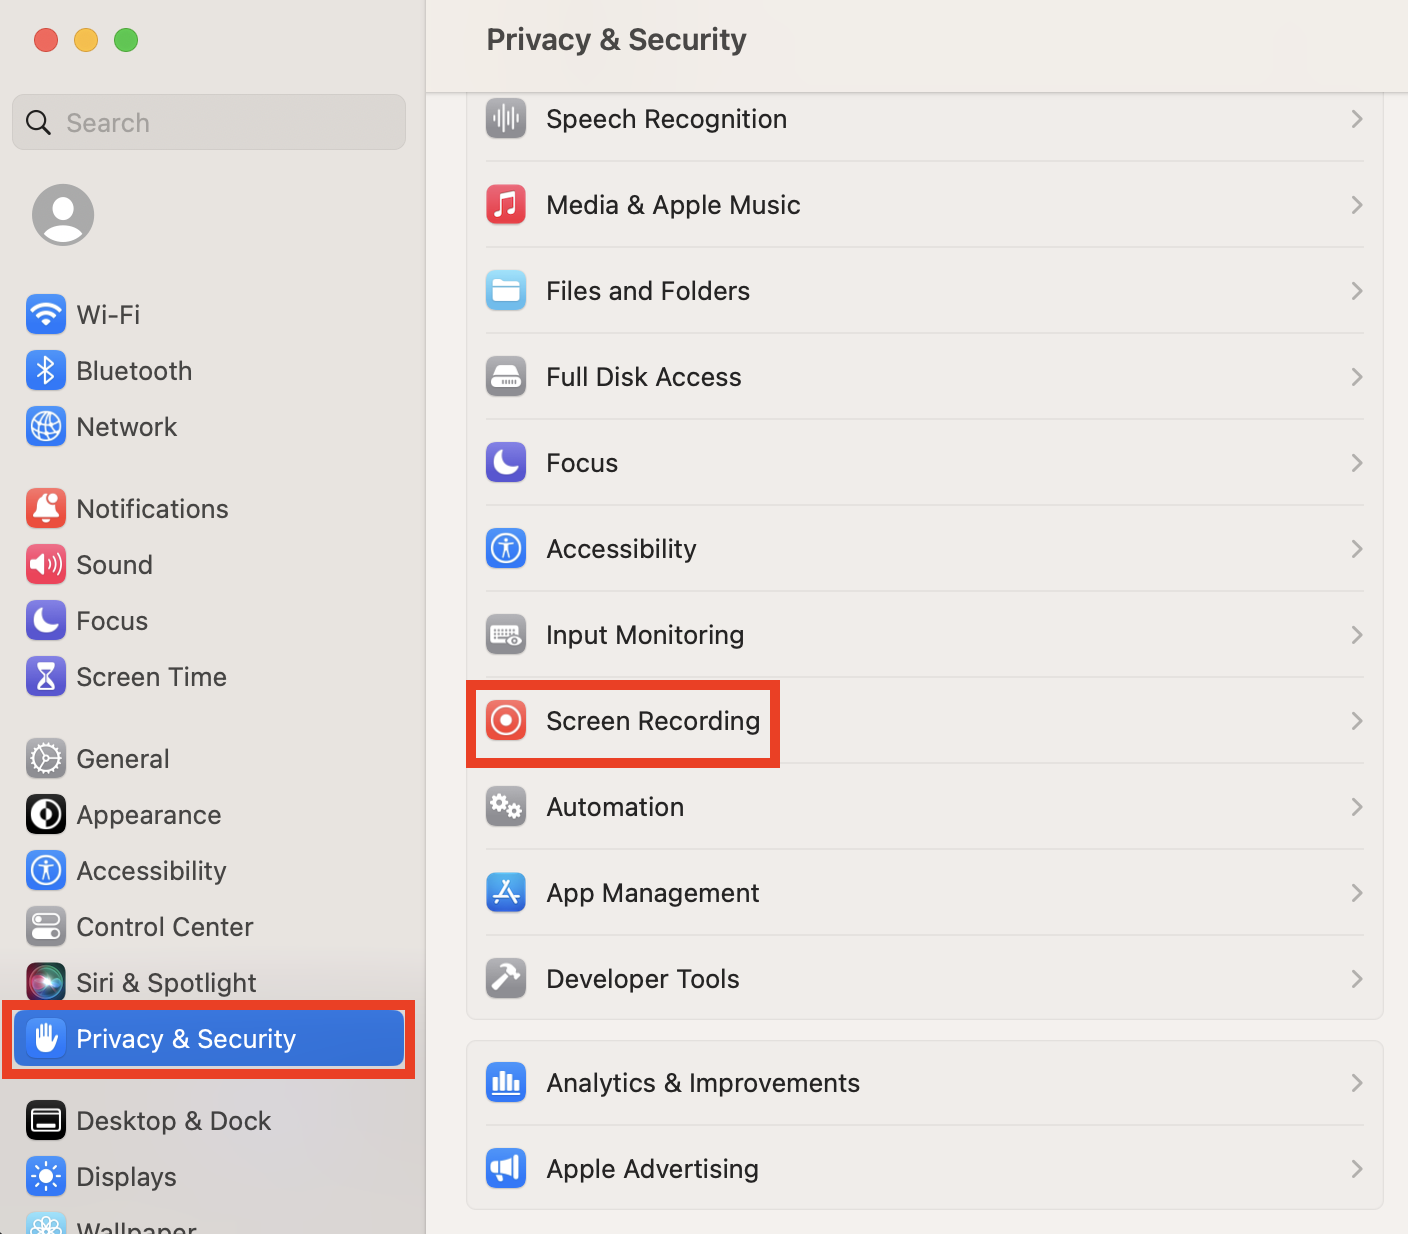Screen dimensions: 1408x1234
Task: Click the Media & Apple Music icon
Action: pyautogui.click(x=506, y=205)
